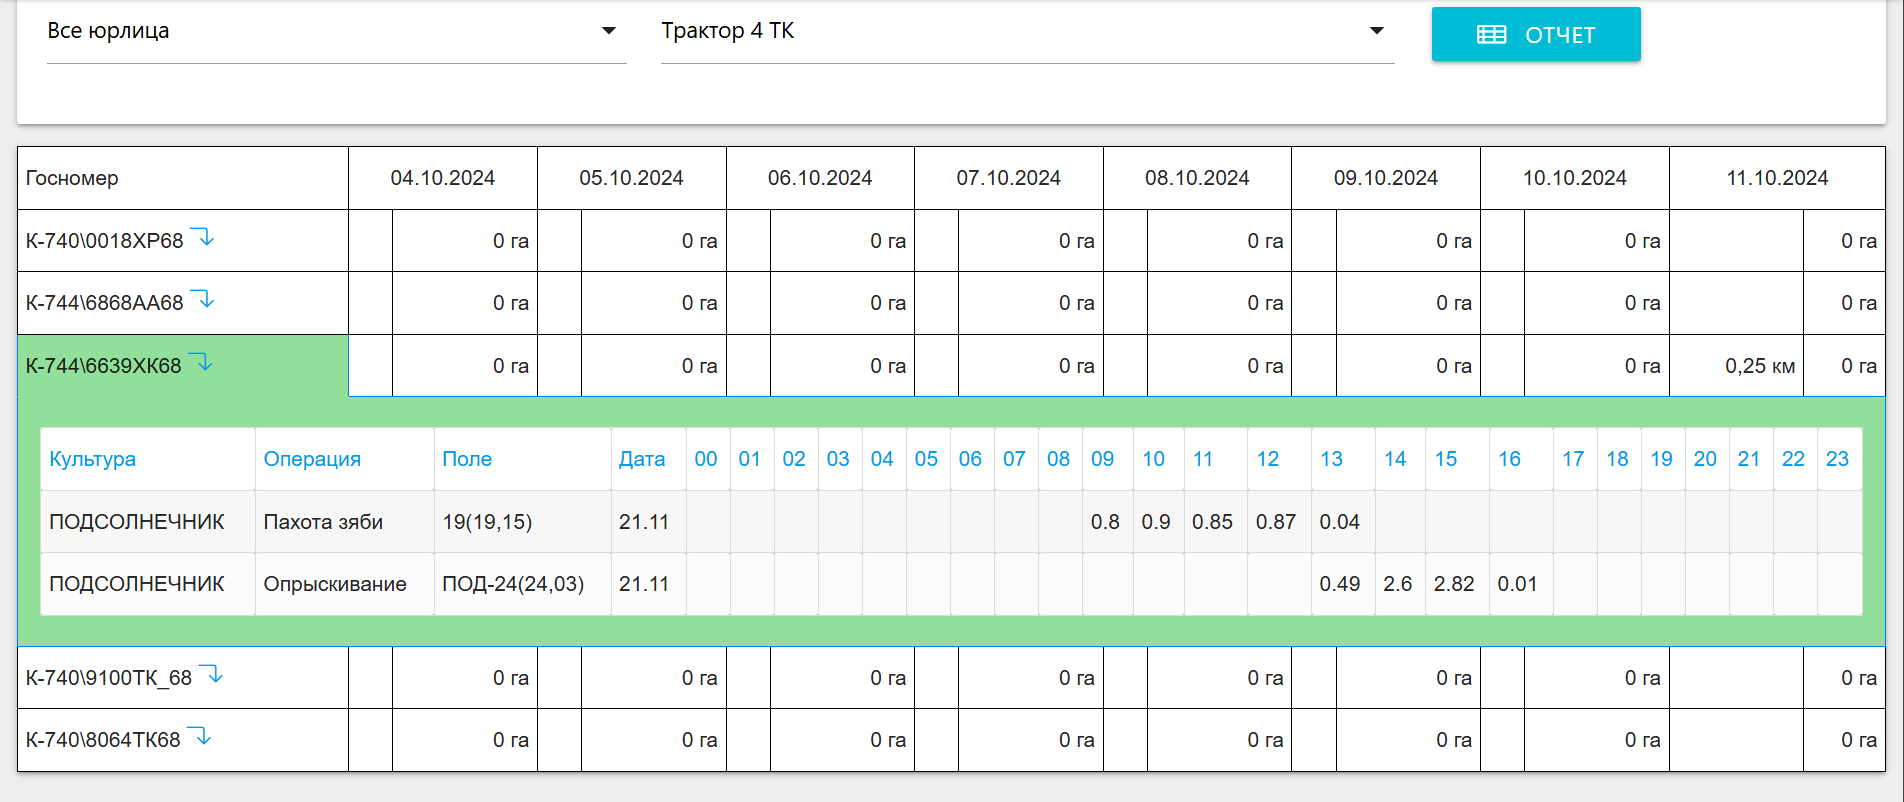This screenshot has width=1904, height=802.
Task: Expand row K-740\0018XP68 arrow icon
Action: click(x=203, y=238)
